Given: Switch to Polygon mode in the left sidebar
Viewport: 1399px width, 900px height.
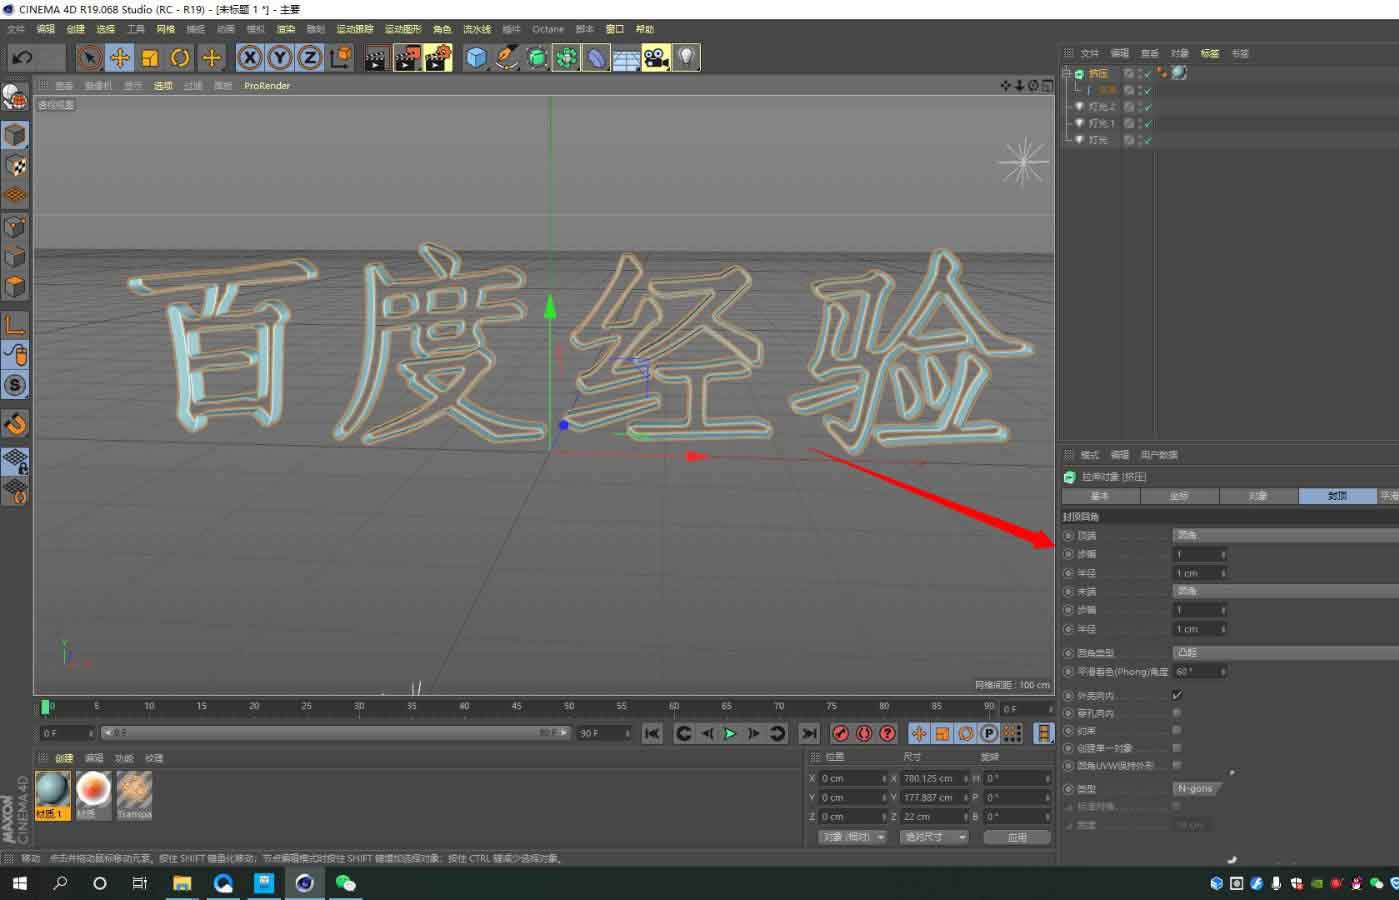Looking at the screenshot, I should 15,287.
